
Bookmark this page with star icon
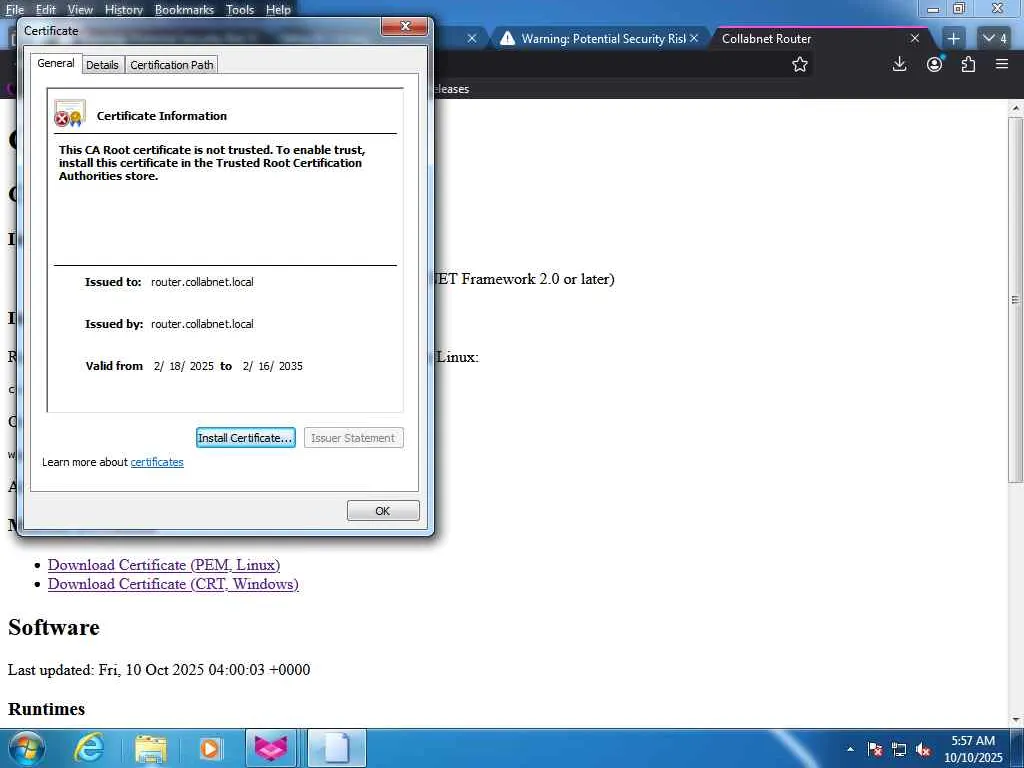800,64
